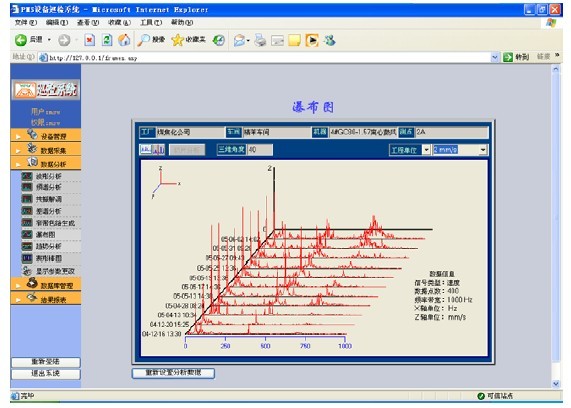Select 瀑布图 waterfall chart sidebar item
The width and height of the screenshot is (571, 408).
(46, 235)
